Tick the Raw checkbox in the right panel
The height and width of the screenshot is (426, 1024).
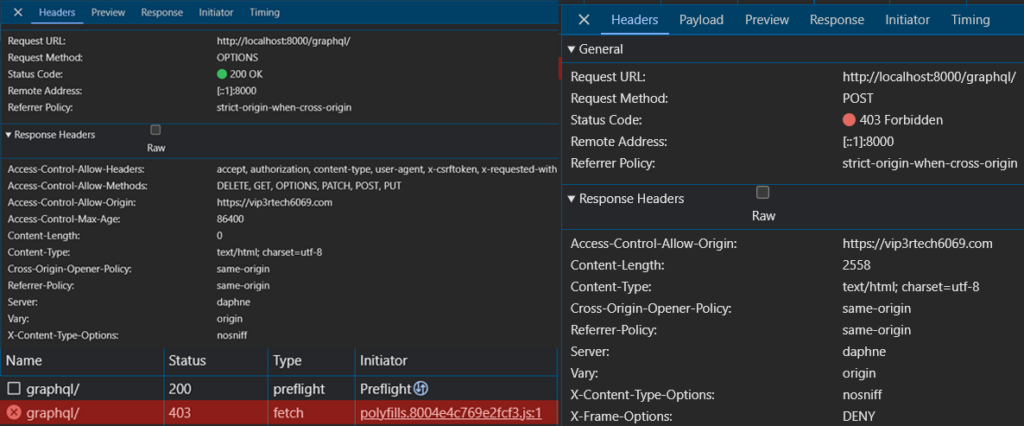pos(763,192)
